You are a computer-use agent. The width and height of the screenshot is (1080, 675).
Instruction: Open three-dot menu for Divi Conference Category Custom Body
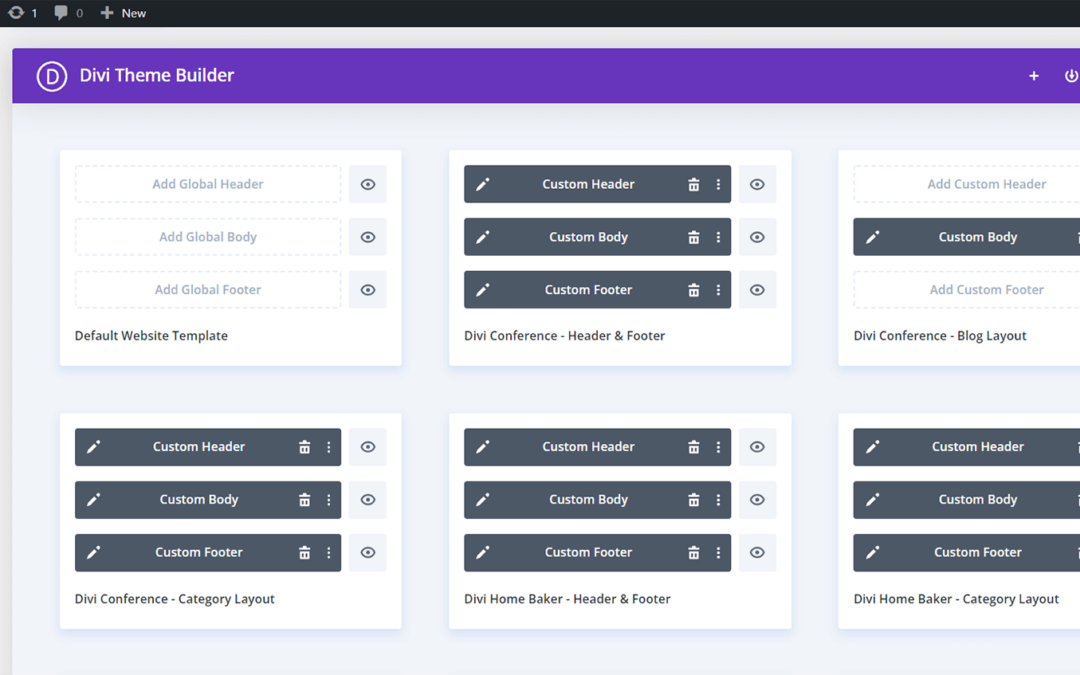(329, 500)
